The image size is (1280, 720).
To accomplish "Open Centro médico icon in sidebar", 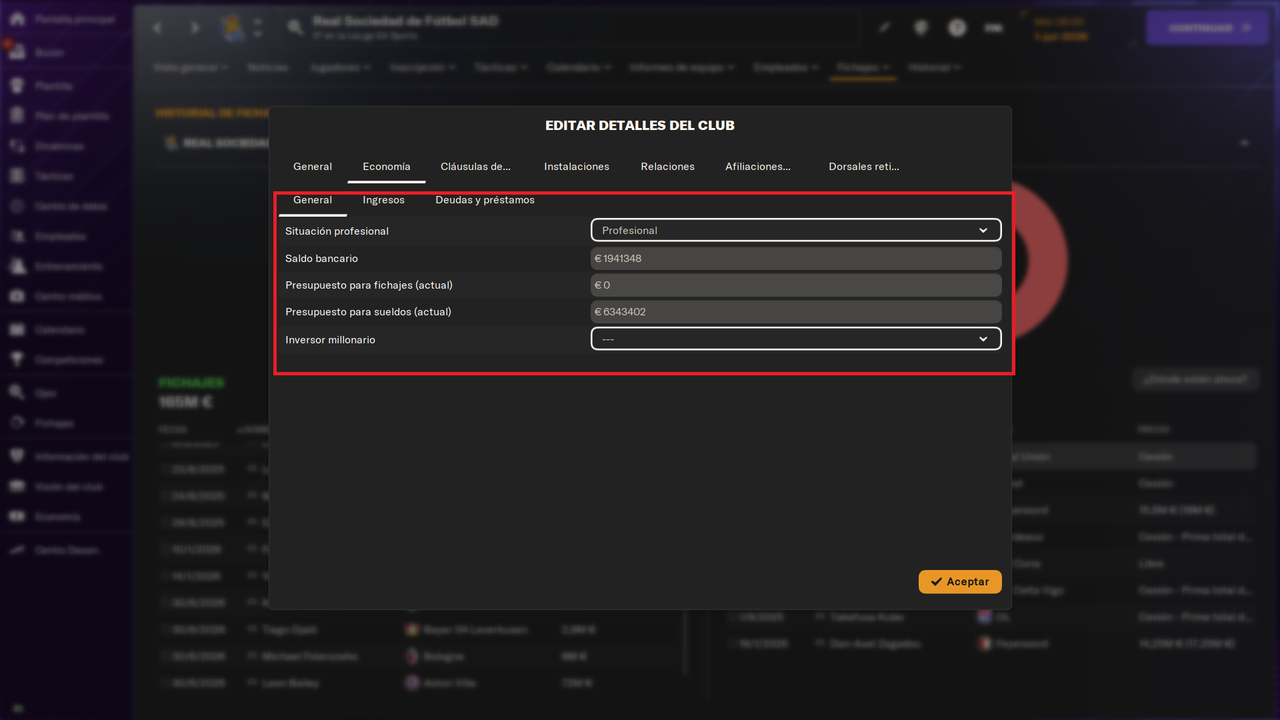I will 17,297.
